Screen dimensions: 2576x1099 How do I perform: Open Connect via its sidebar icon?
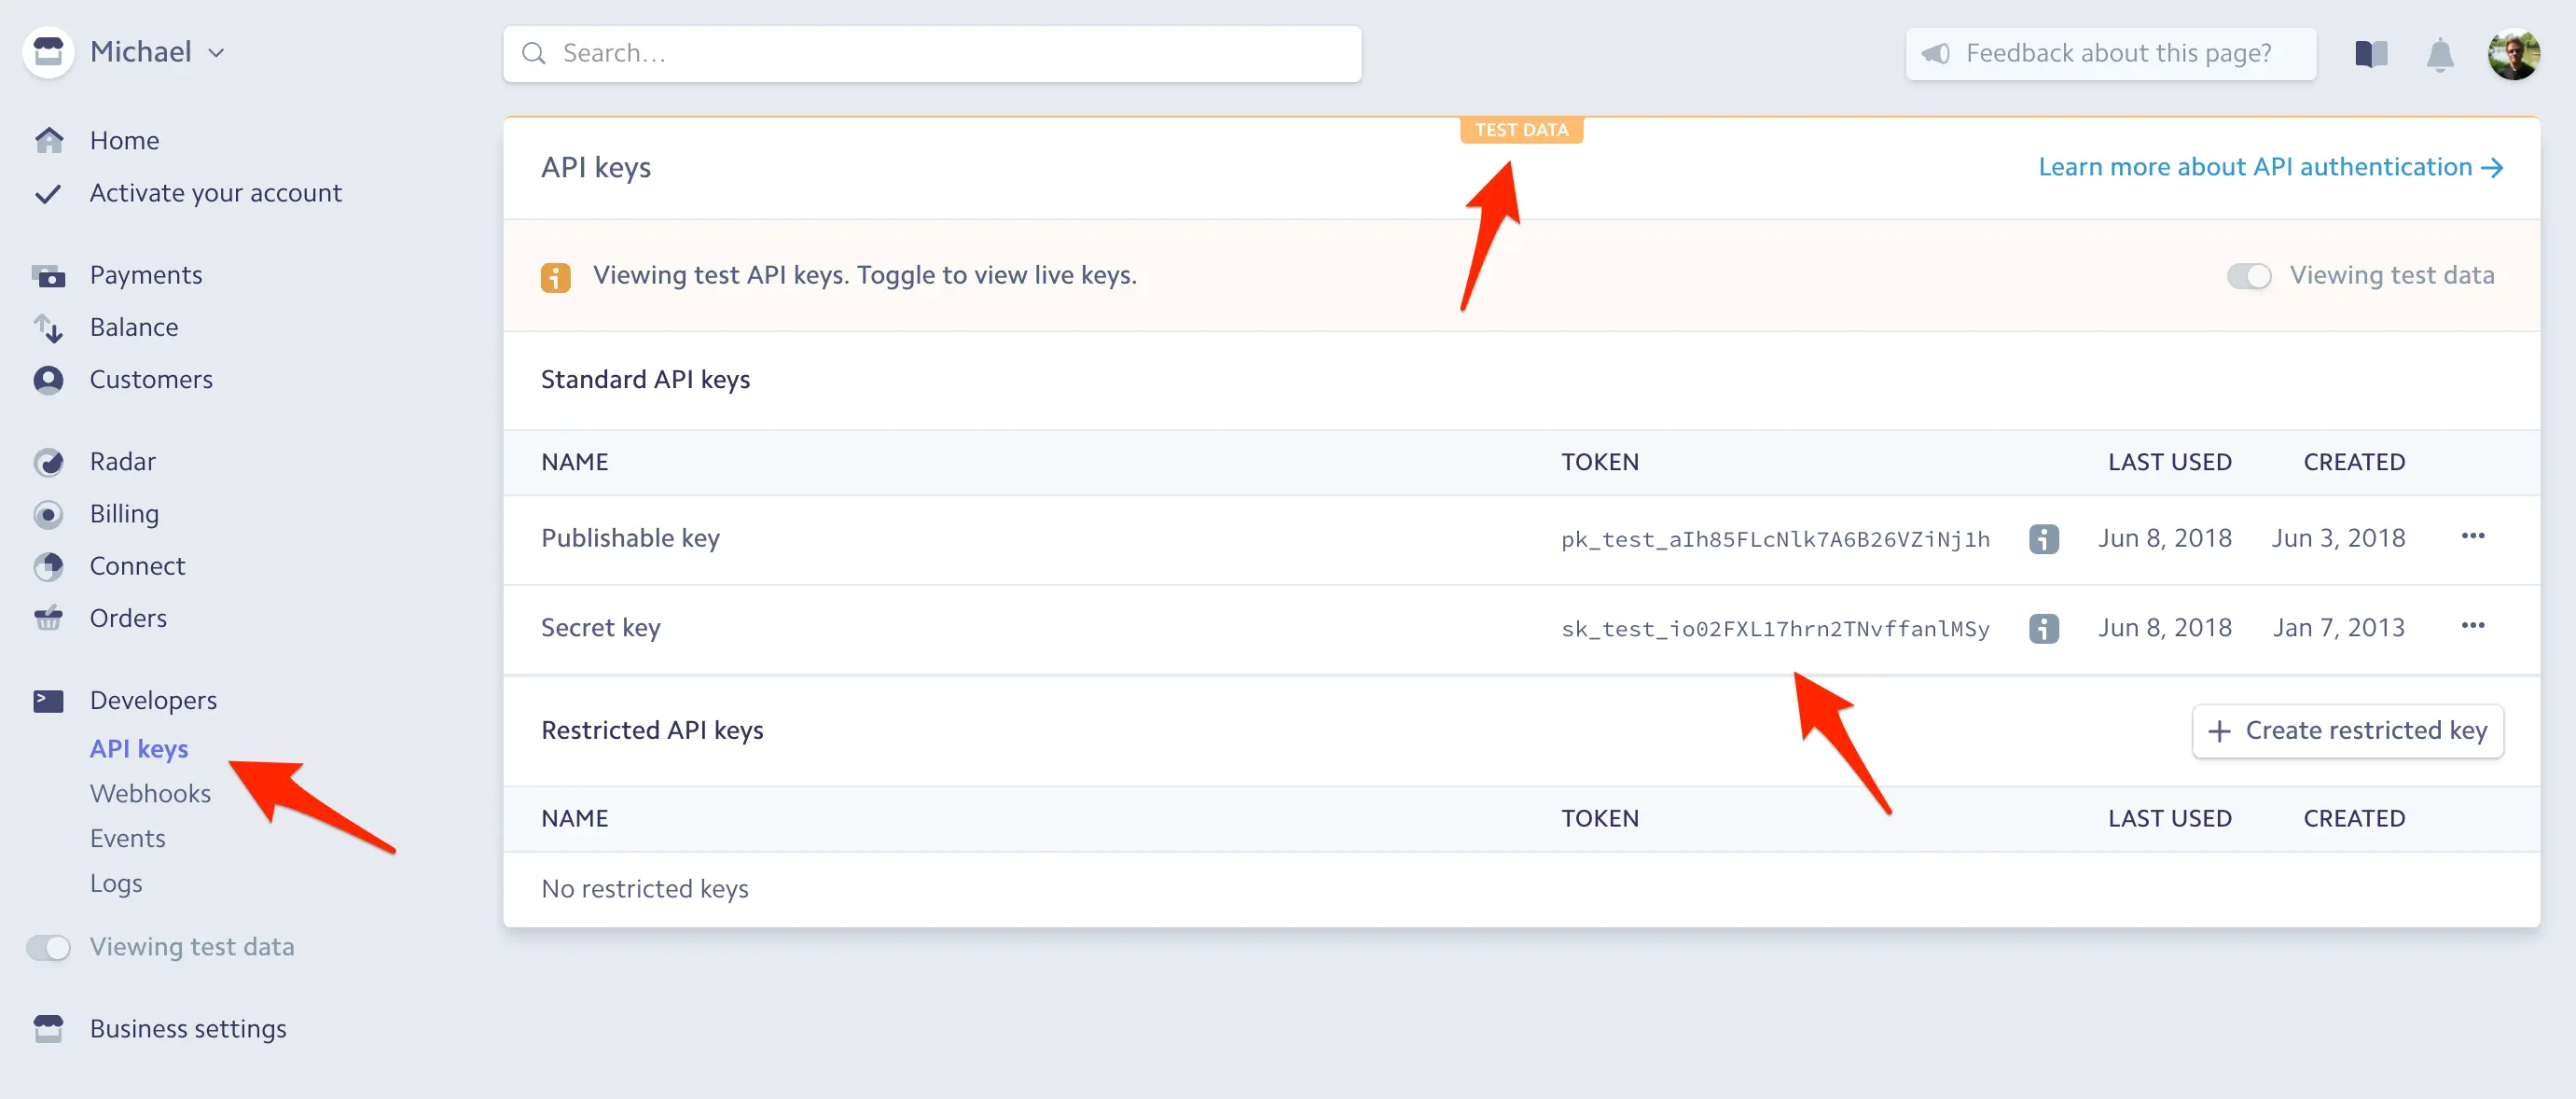pyautogui.click(x=48, y=566)
